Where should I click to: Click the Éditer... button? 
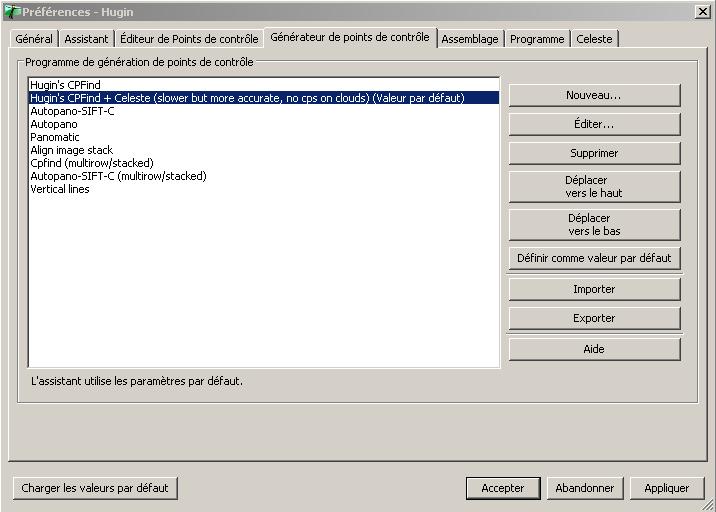point(594,124)
